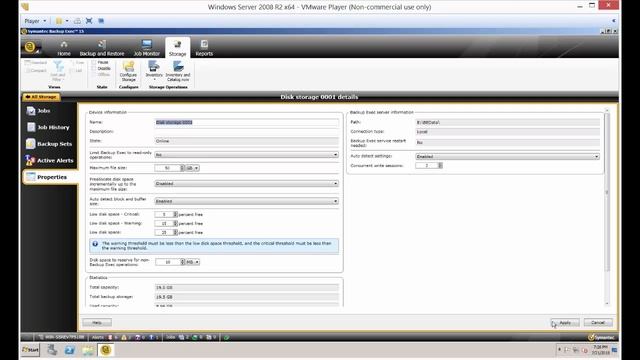Switch to the Home tab

(x=64, y=48)
